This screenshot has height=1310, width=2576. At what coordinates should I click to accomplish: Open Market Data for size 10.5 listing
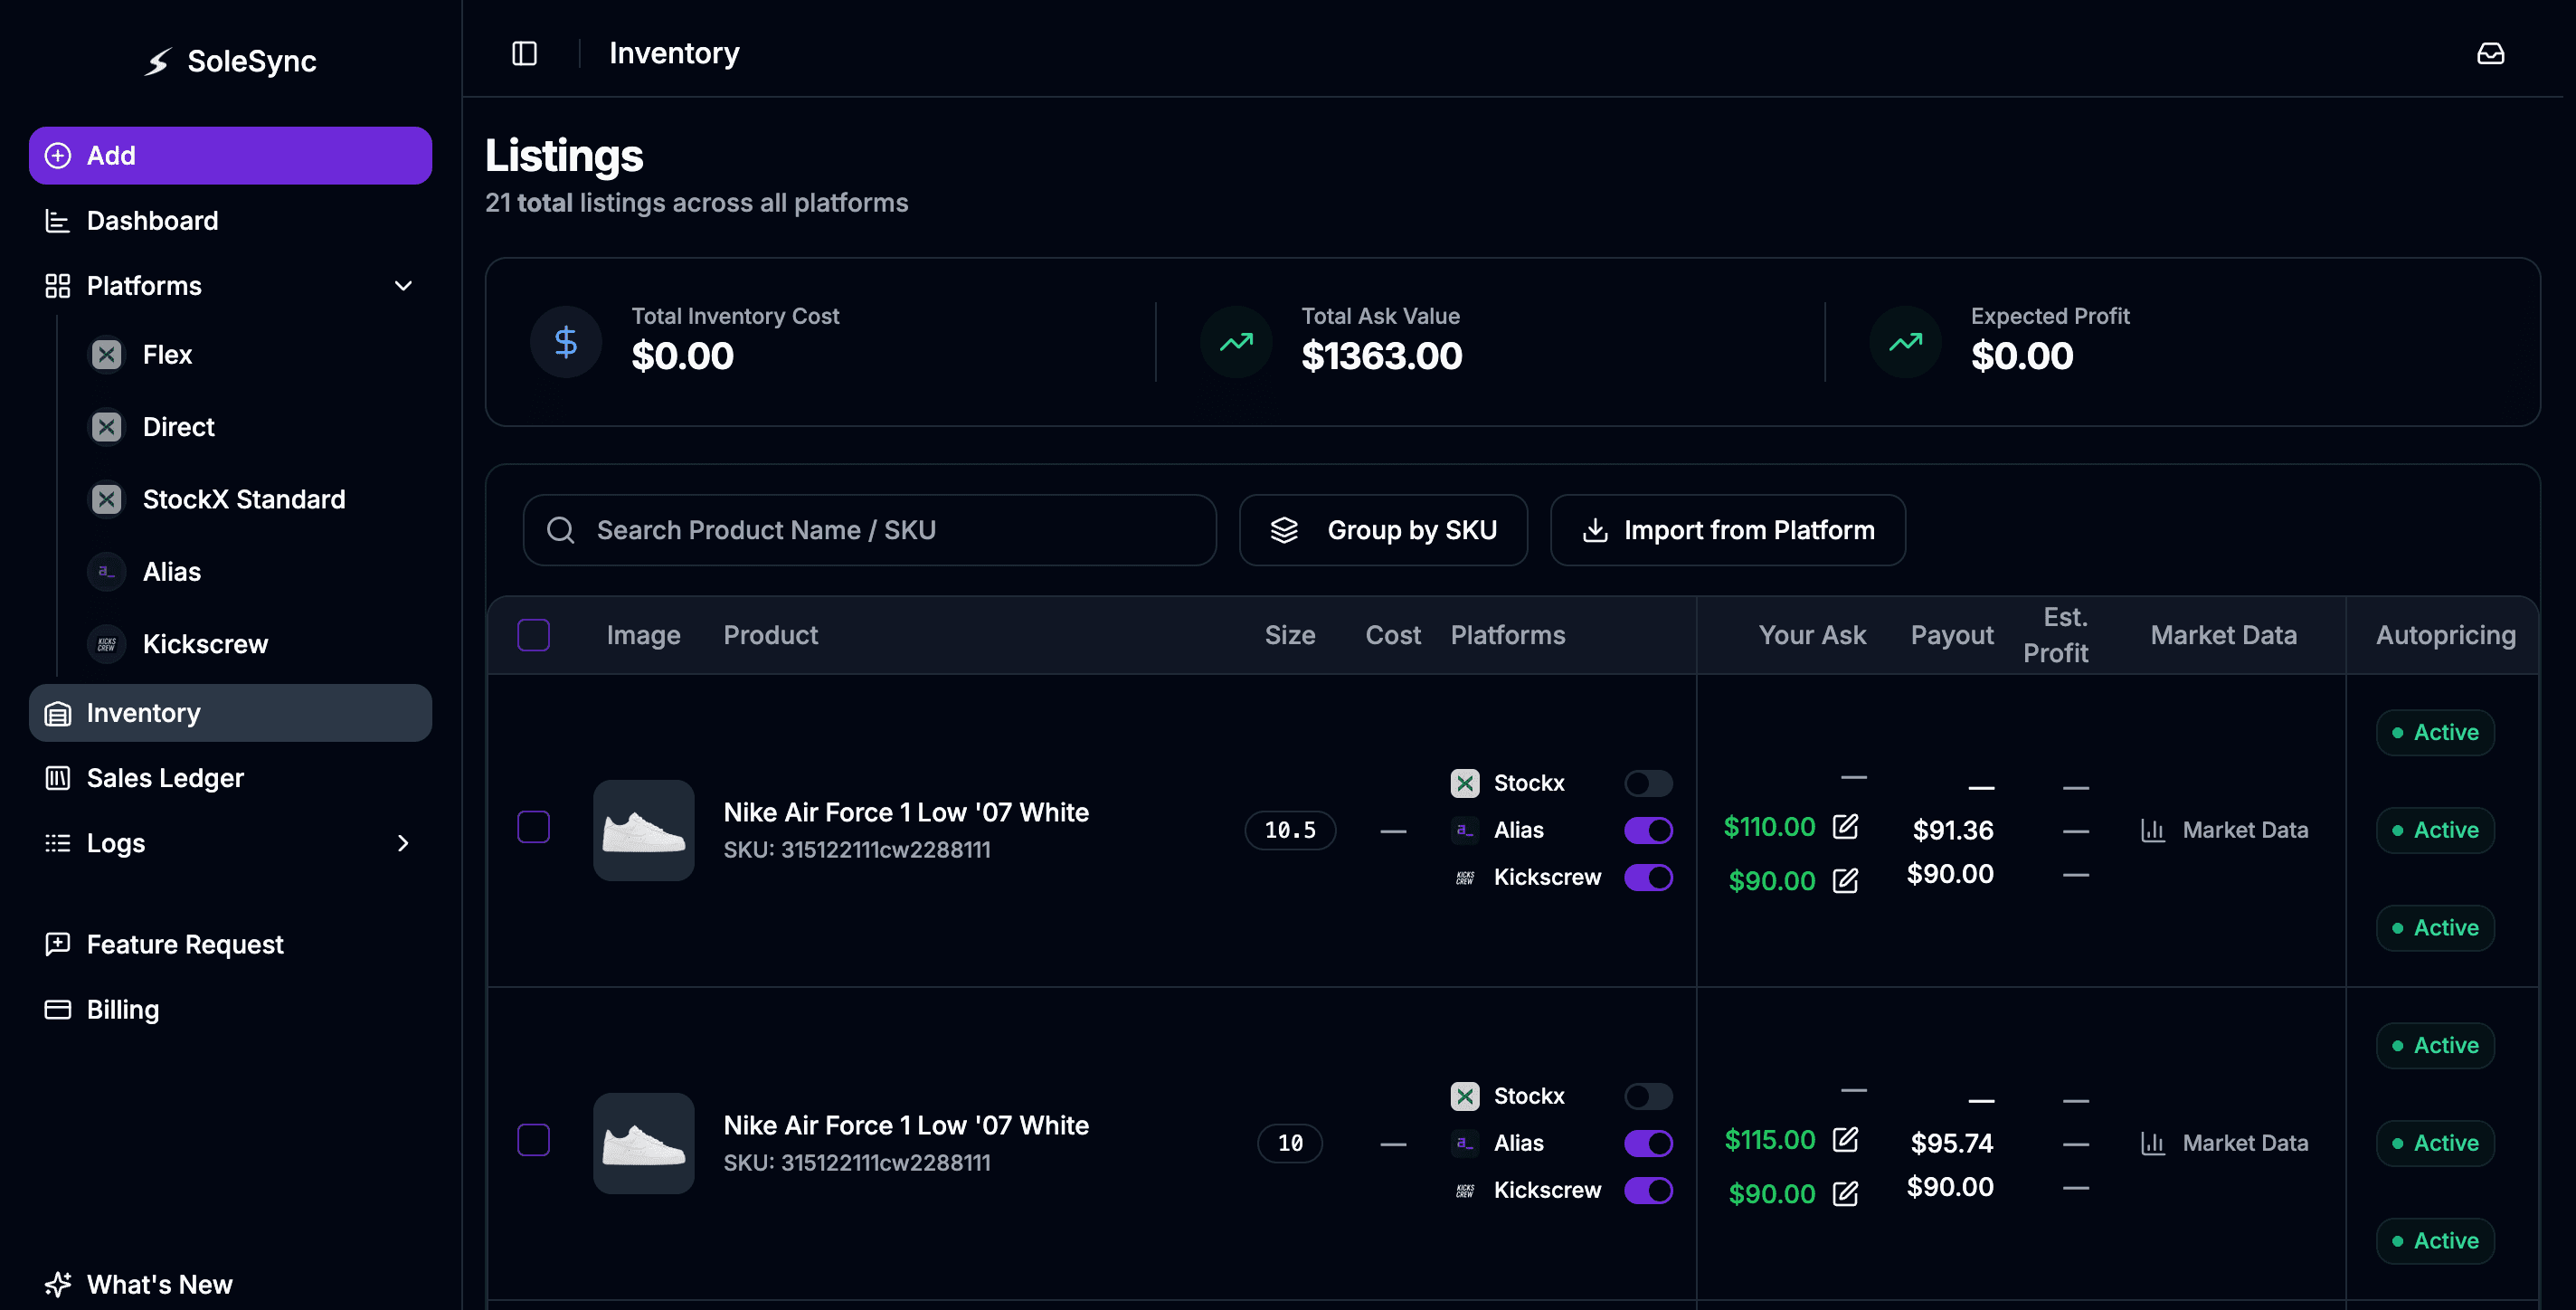click(x=2224, y=830)
